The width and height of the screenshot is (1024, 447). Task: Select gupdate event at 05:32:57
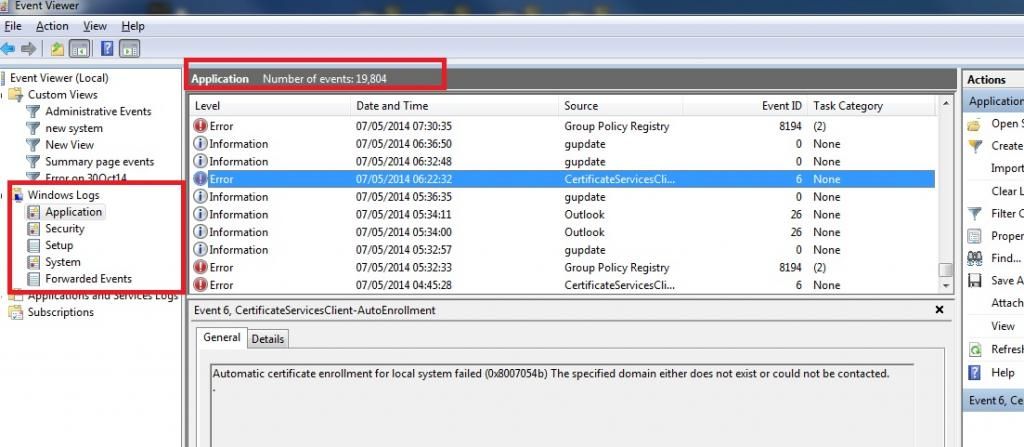564,250
